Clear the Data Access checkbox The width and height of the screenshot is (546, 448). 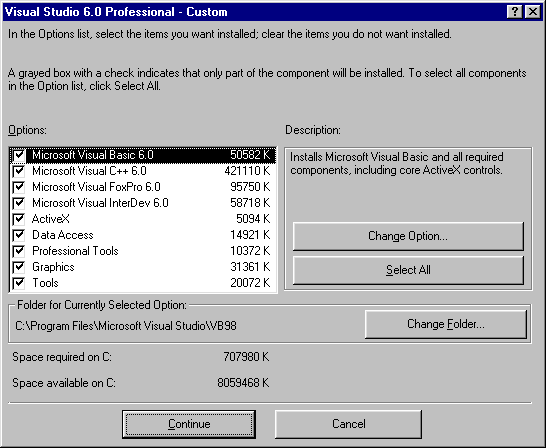18,235
